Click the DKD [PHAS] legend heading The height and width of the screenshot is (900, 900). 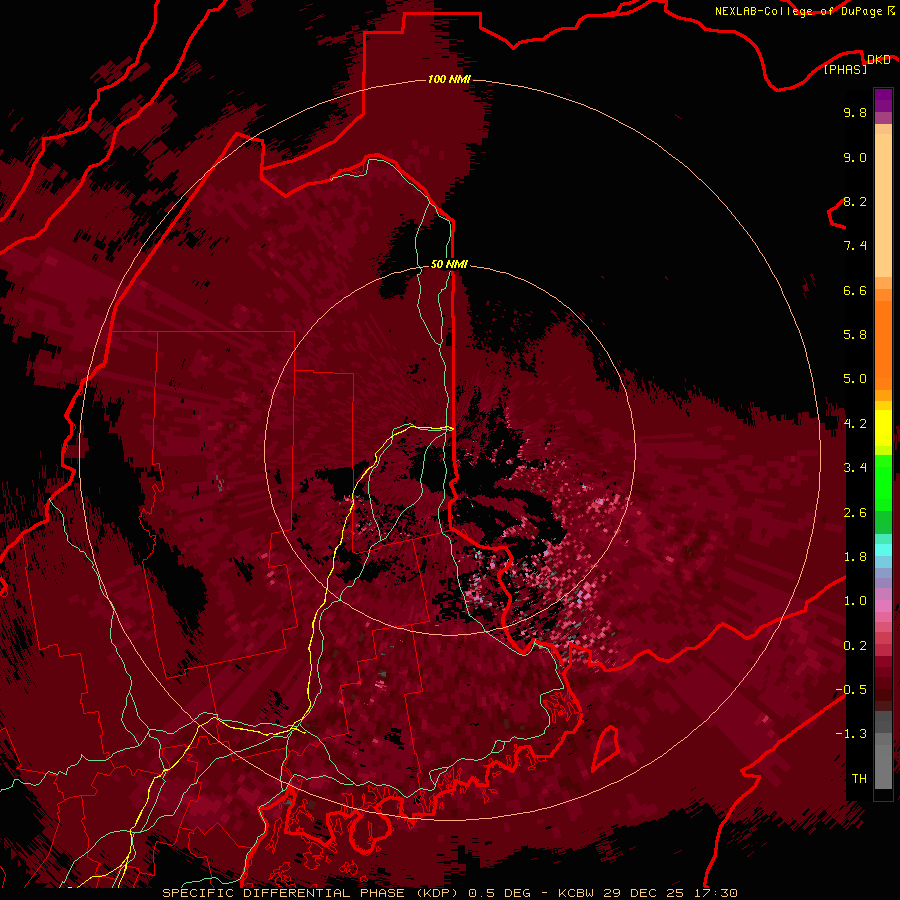[858, 64]
